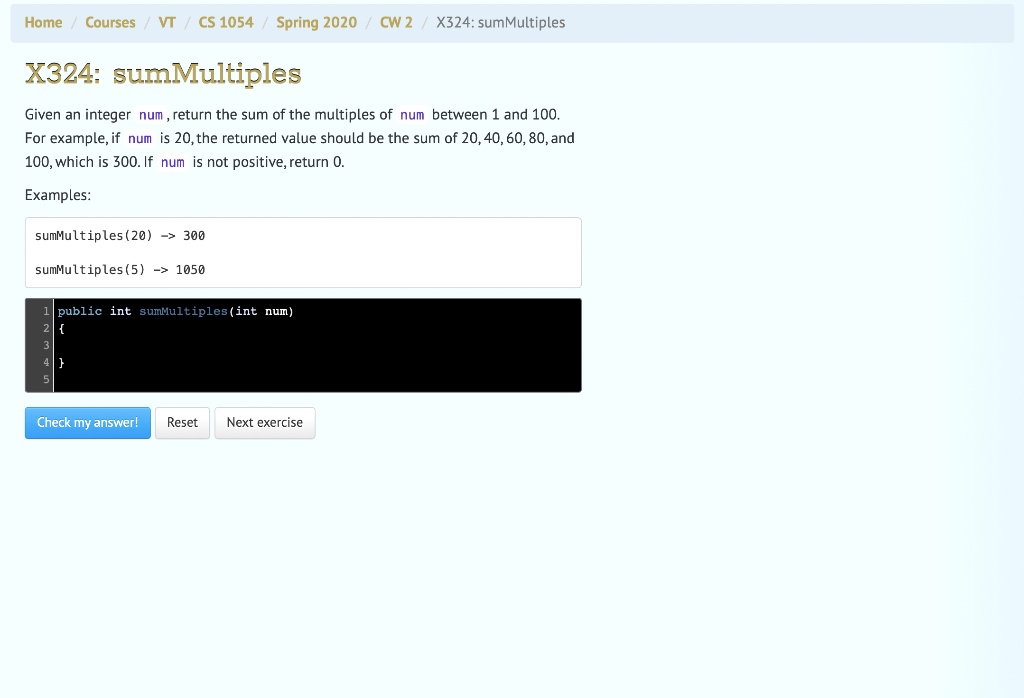This screenshot has height=698, width=1024.
Task: Click the method signature line in code editor
Action: [176, 311]
